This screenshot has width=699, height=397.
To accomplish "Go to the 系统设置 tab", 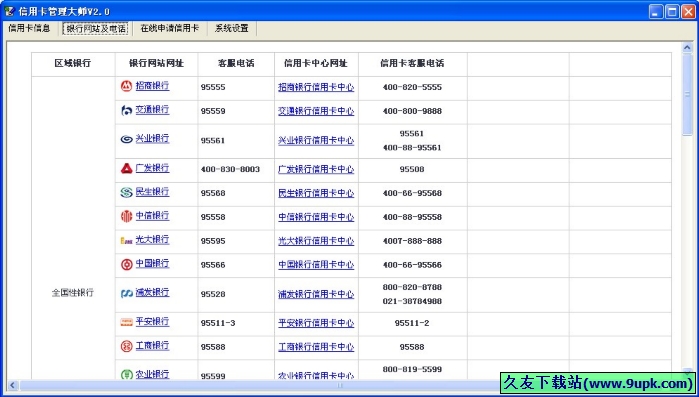I will pos(231,29).
